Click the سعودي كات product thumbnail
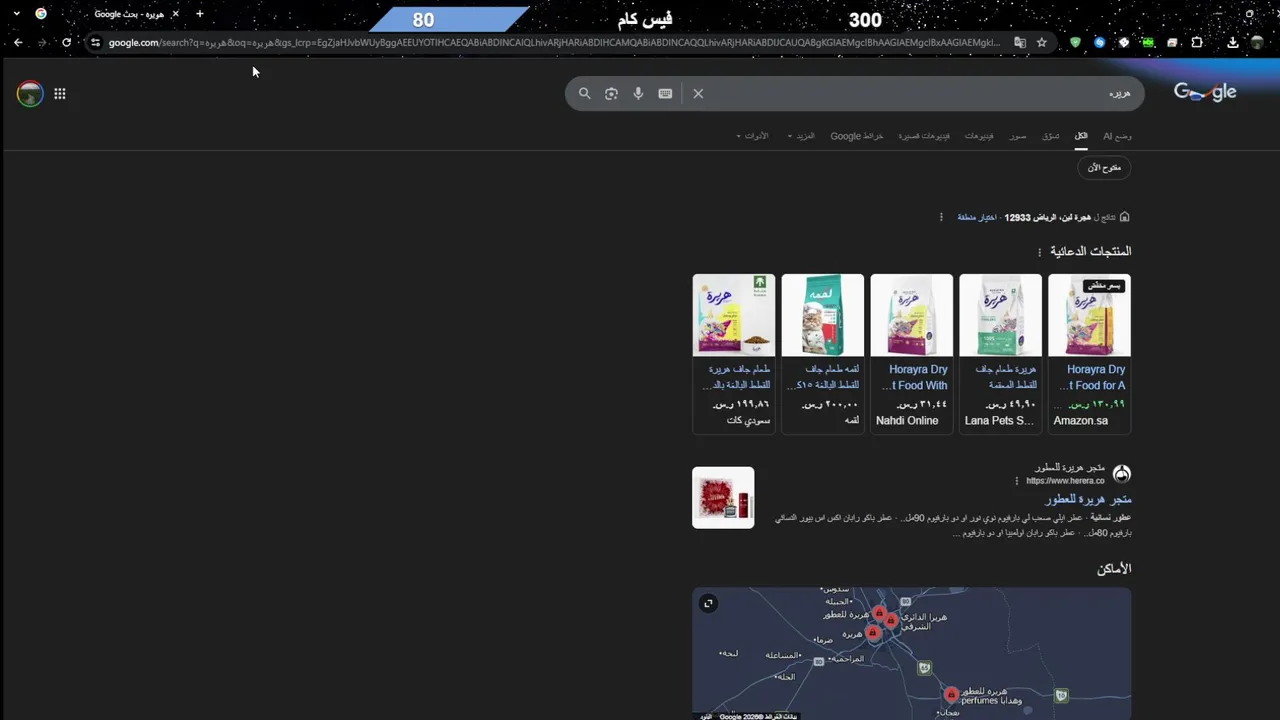 point(733,315)
